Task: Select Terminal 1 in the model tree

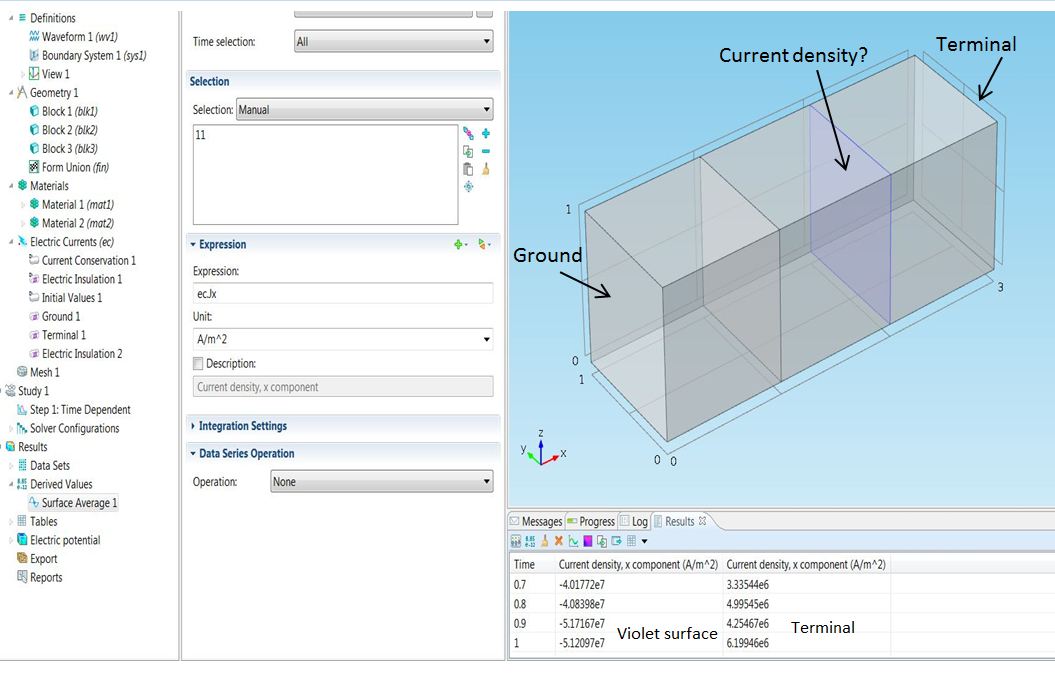Action: [63, 335]
